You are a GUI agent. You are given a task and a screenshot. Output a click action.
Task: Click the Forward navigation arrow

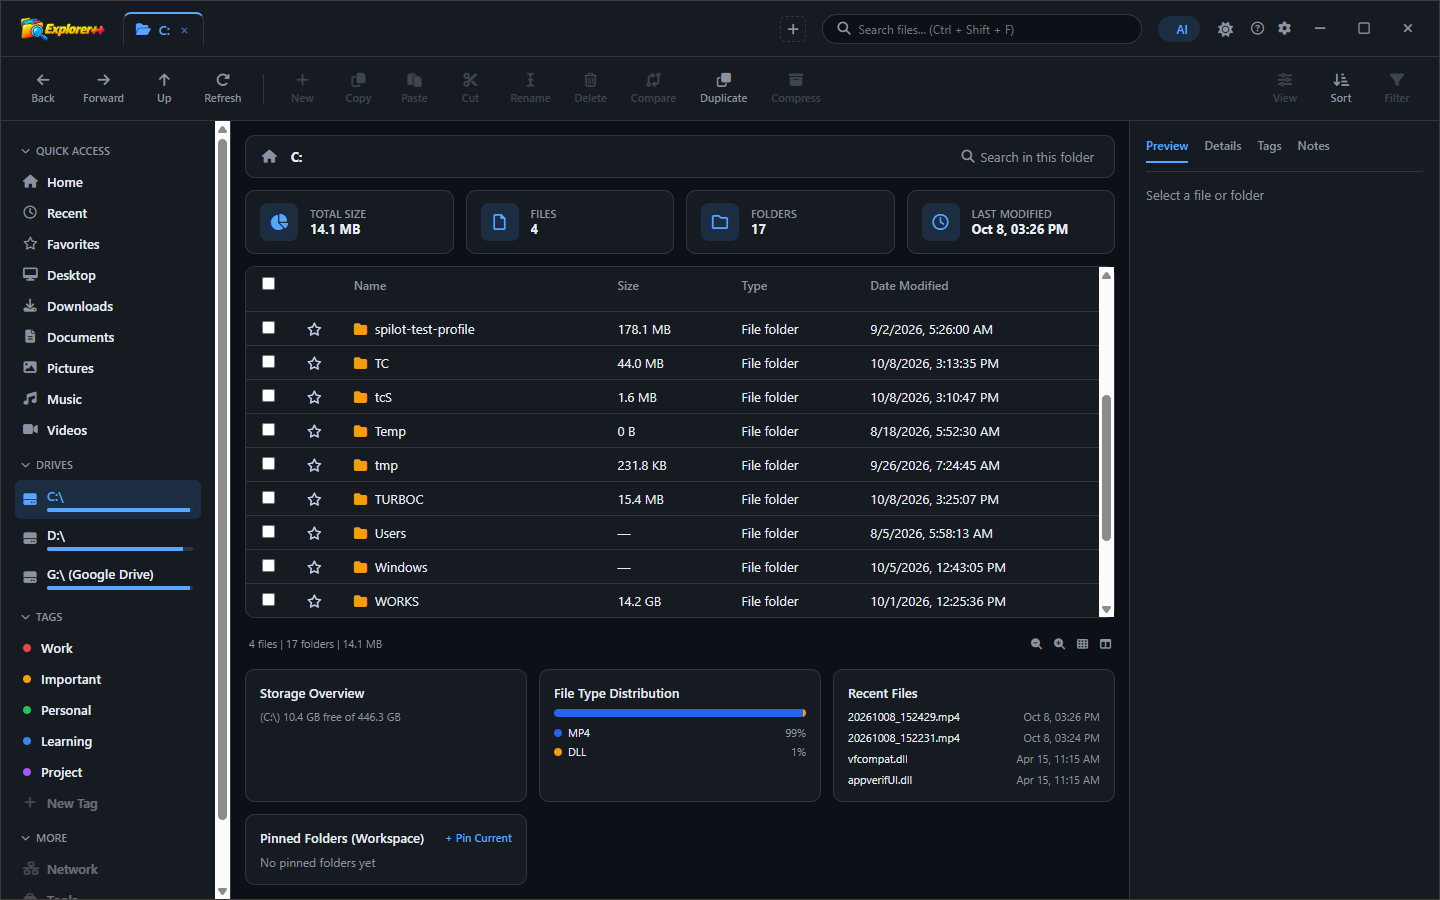pos(103,88)
